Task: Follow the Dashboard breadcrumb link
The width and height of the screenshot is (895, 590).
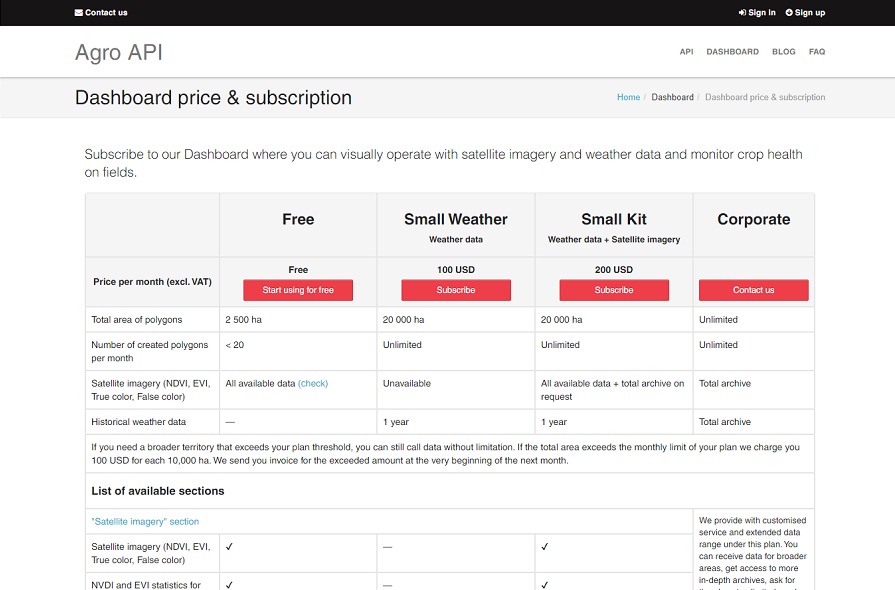Action: pyautogui.click(x=672, y=97)
